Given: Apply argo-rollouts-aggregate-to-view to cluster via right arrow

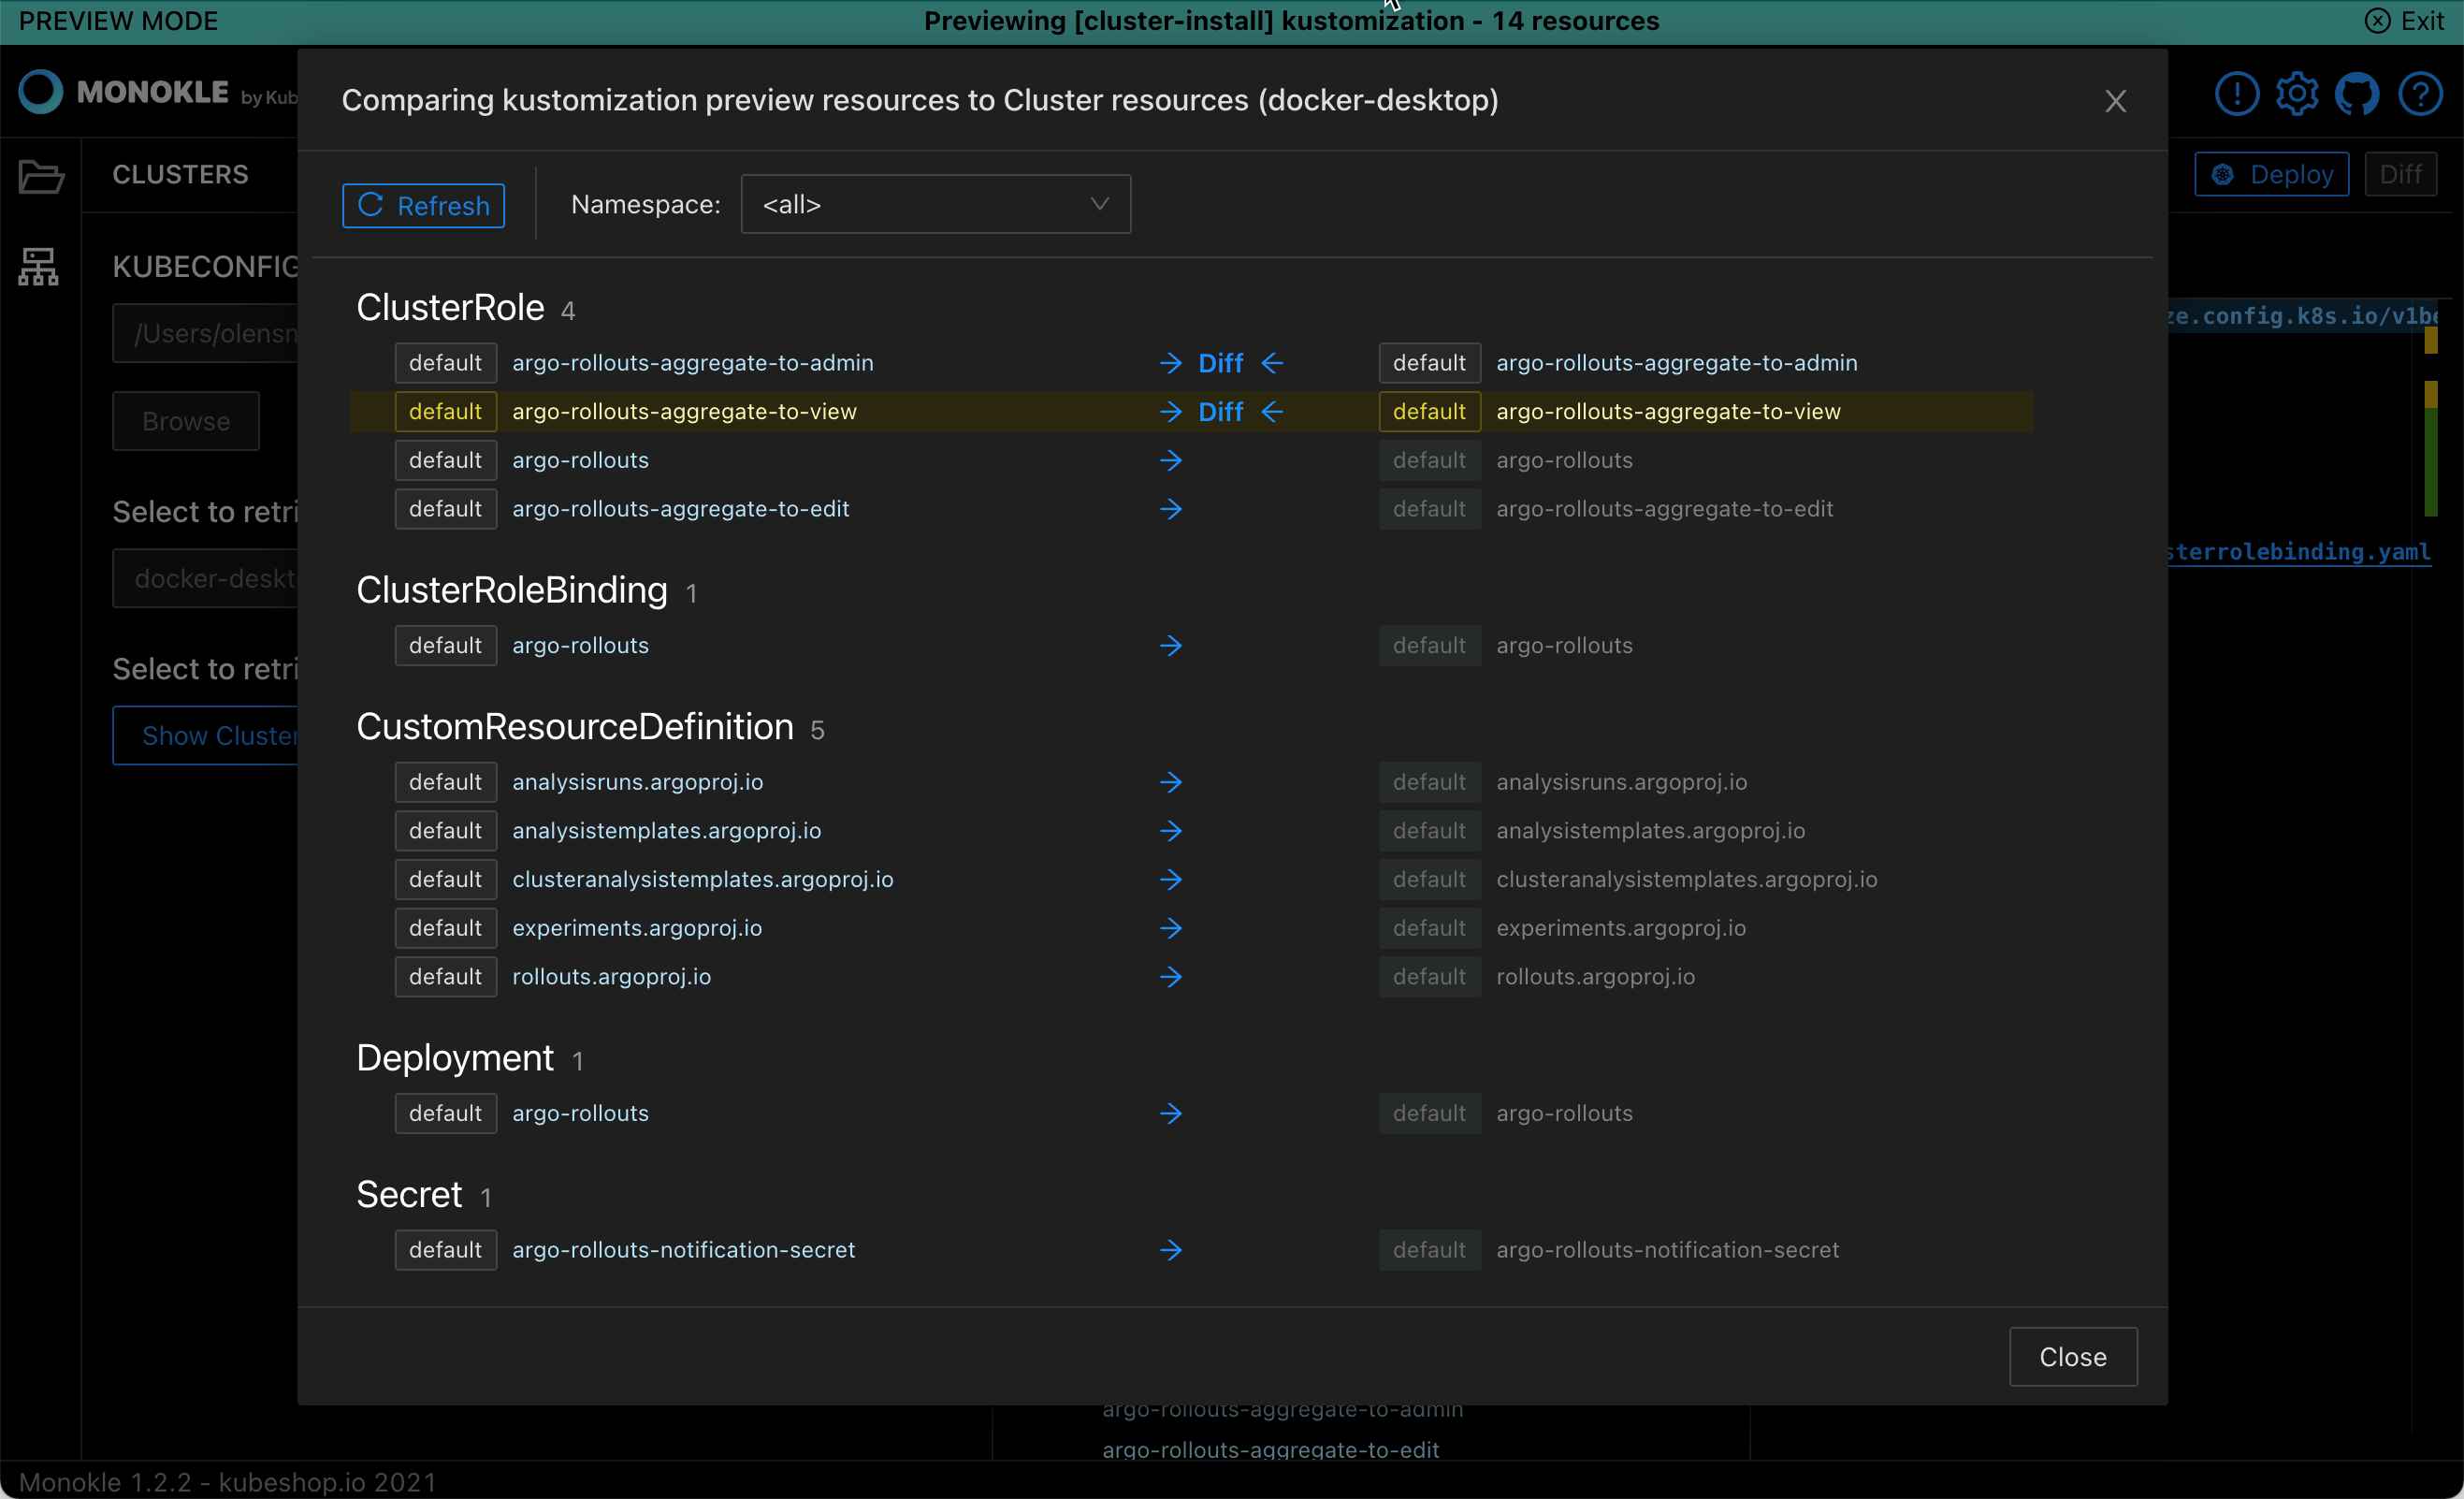Looking at the screenshot, I should click(1171, 412).
